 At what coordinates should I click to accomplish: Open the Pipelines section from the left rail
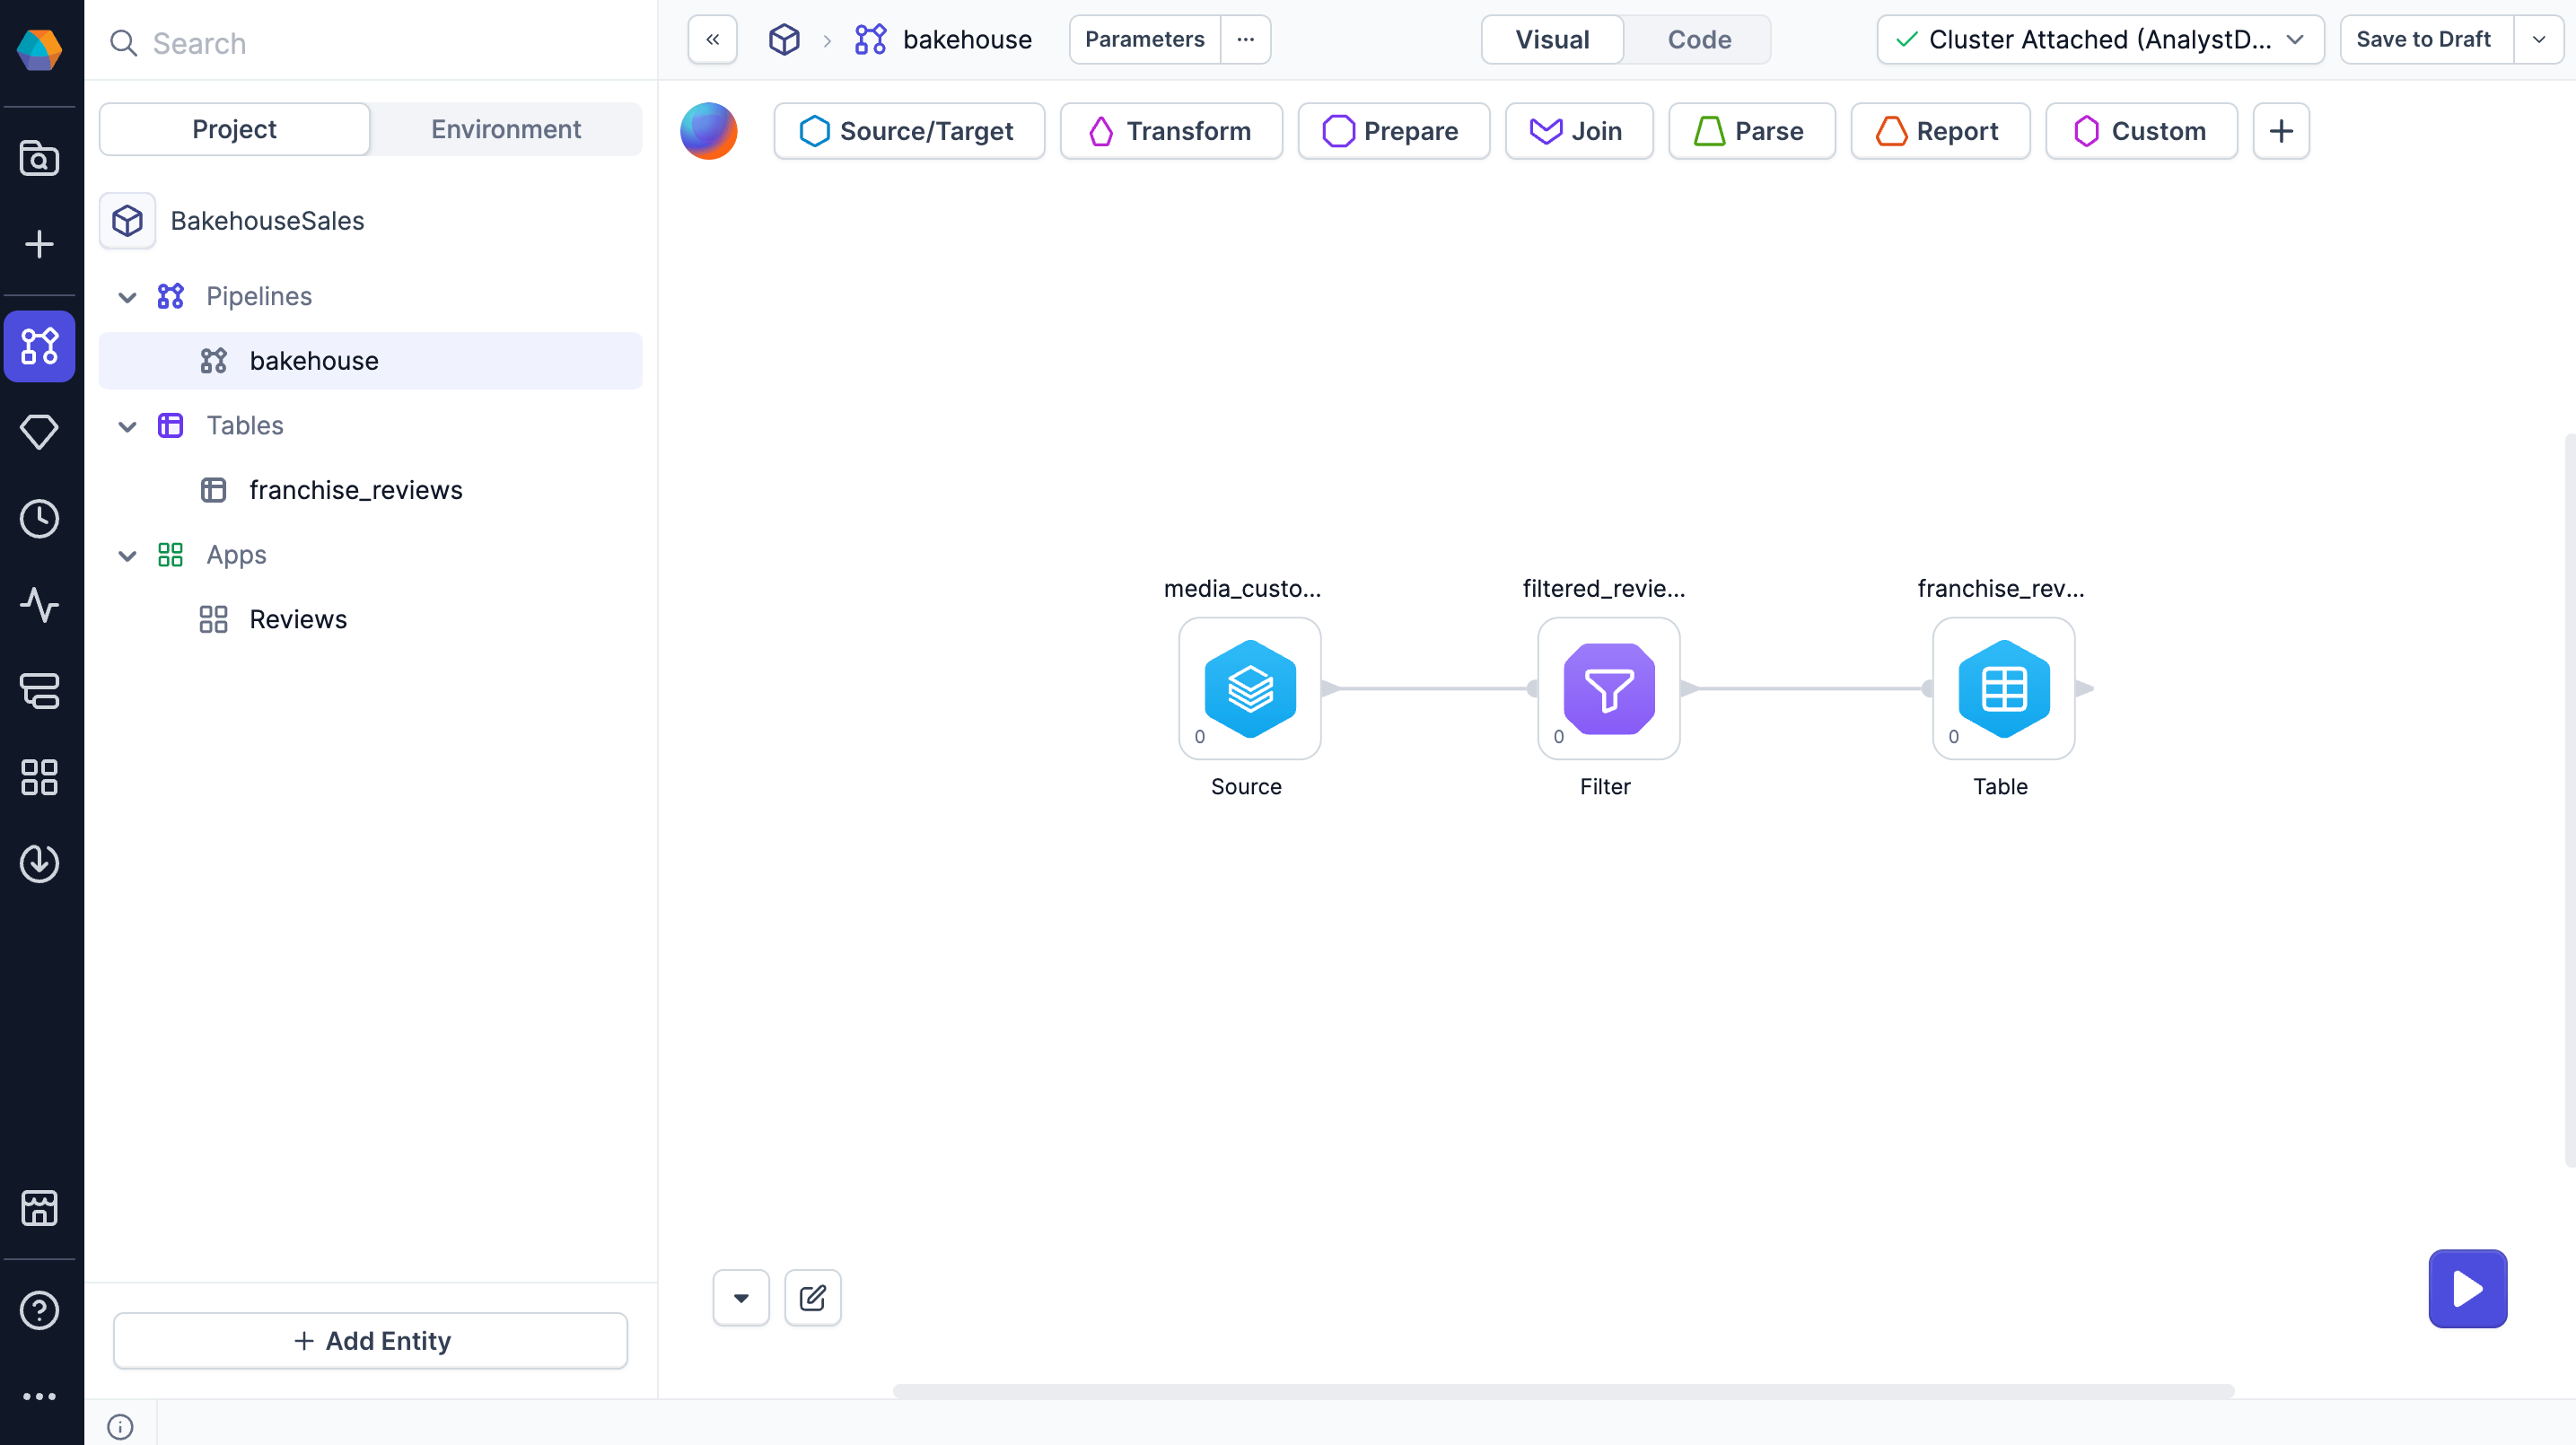click(x=40, y=346)
